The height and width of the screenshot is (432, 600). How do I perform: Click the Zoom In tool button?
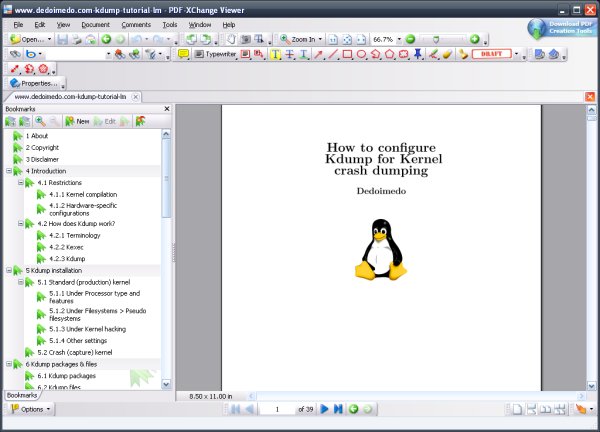click(296, 39)
